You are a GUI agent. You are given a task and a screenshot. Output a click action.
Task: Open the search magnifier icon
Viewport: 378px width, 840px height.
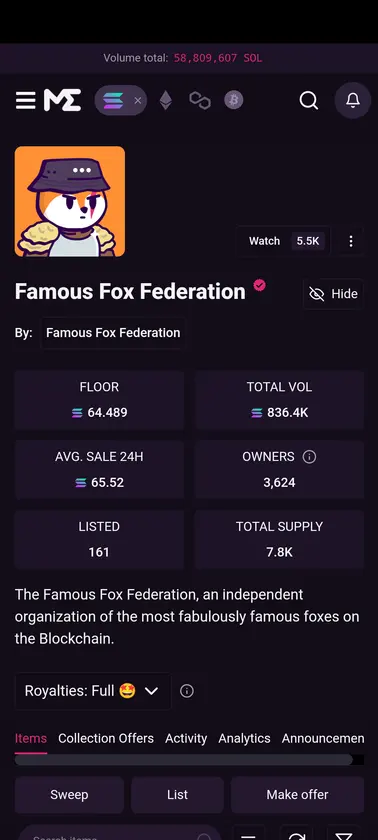click(308, 100)
